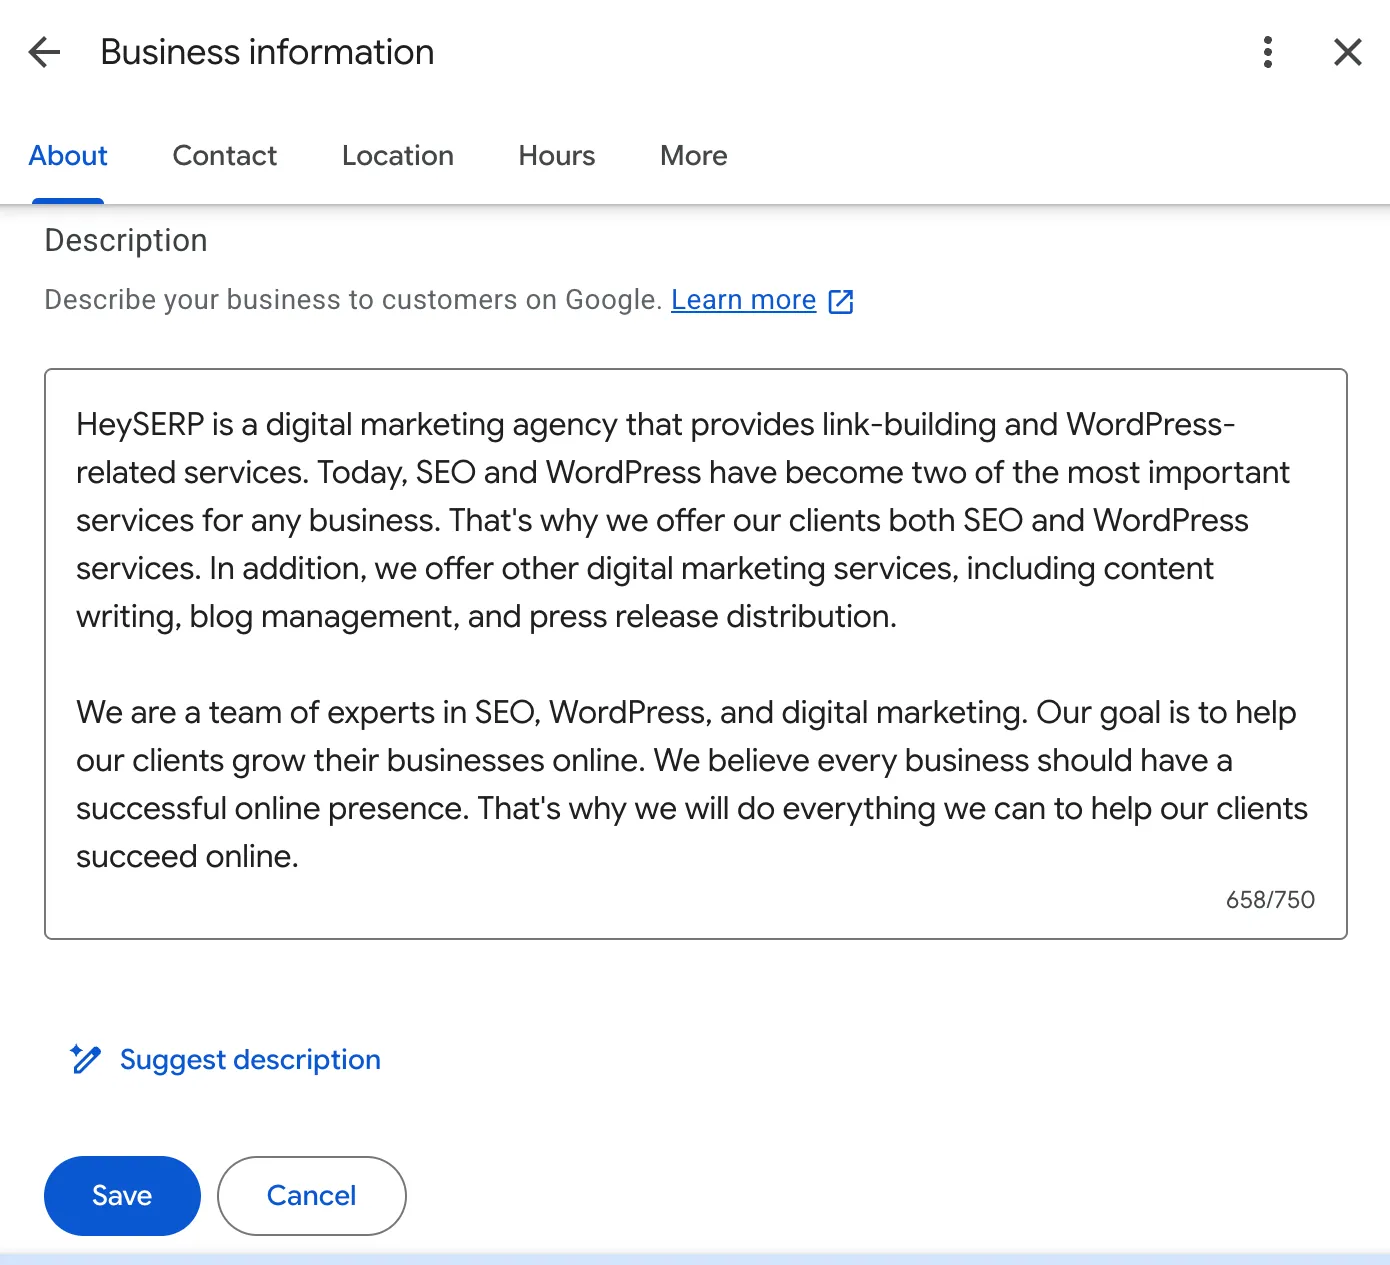Click the text 'Describe your business to customers on Google.'
The width and height of the screenshot is (1390, 1265).
[354, 300]
